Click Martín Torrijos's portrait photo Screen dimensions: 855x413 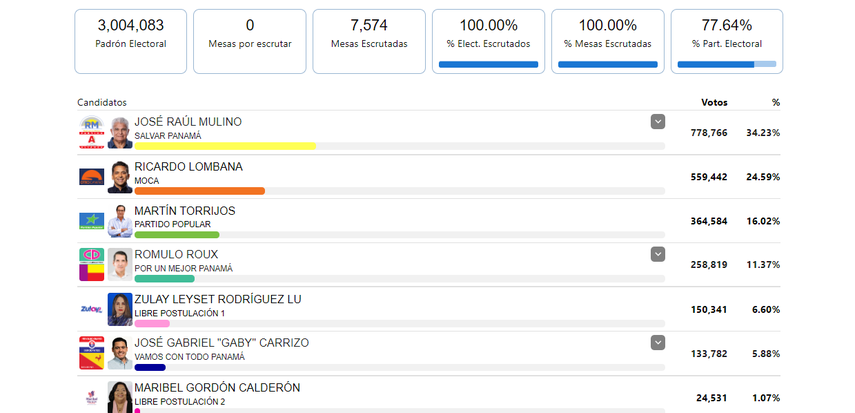pos(120,221)
